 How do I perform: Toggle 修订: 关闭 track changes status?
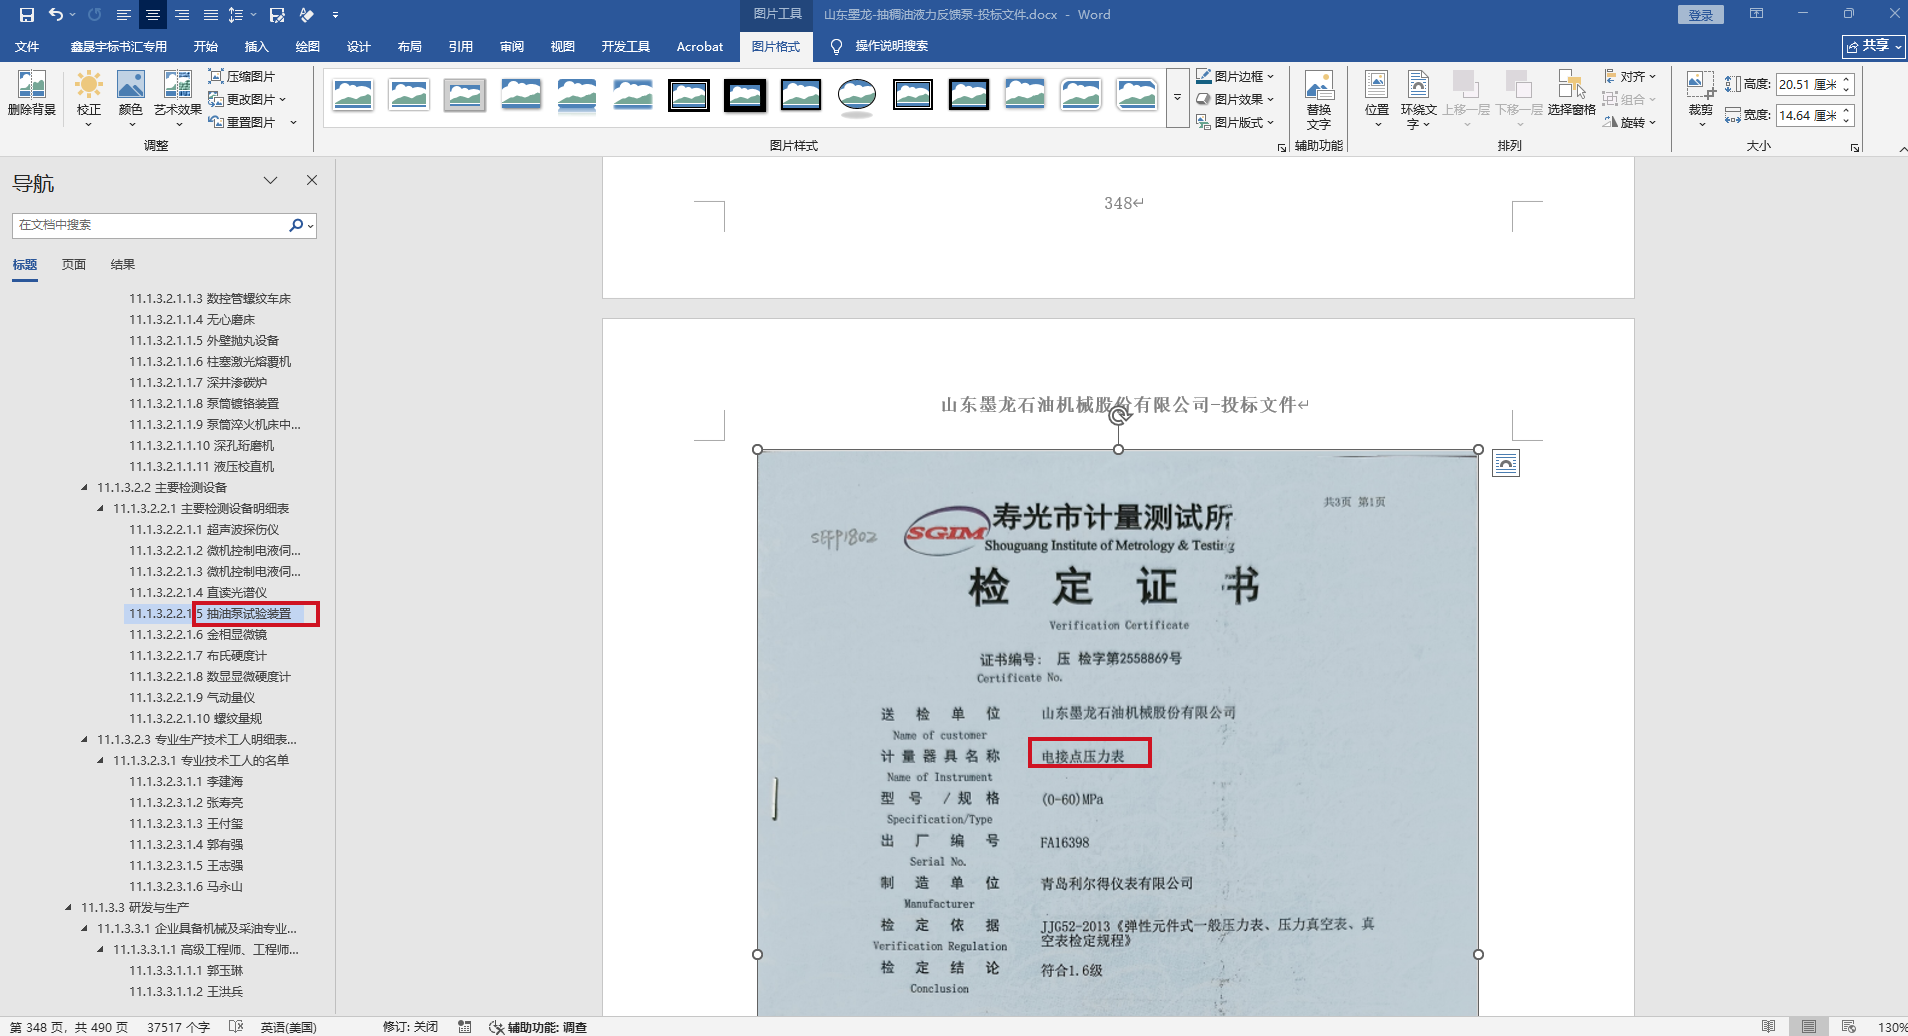click(x=410, y=1027)
